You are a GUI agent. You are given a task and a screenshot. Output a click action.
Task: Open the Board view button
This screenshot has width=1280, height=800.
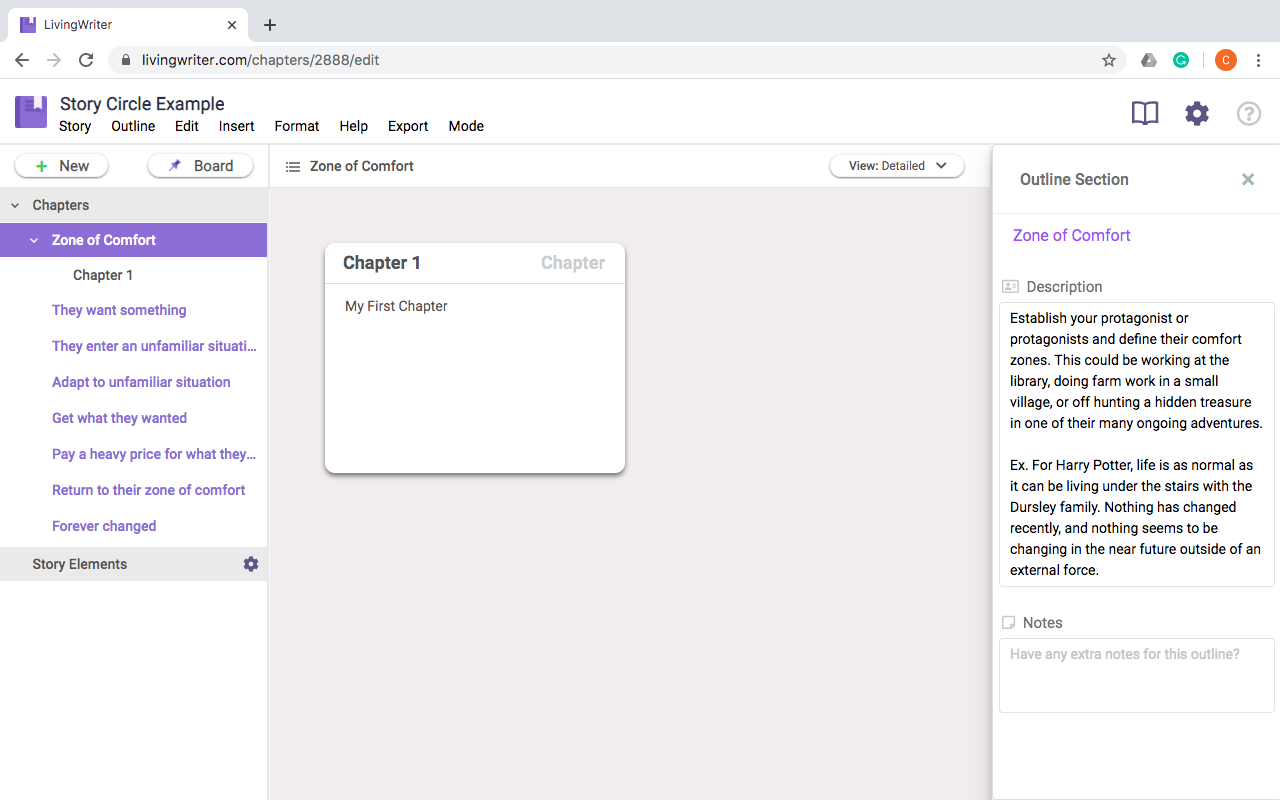click(201, 166)
